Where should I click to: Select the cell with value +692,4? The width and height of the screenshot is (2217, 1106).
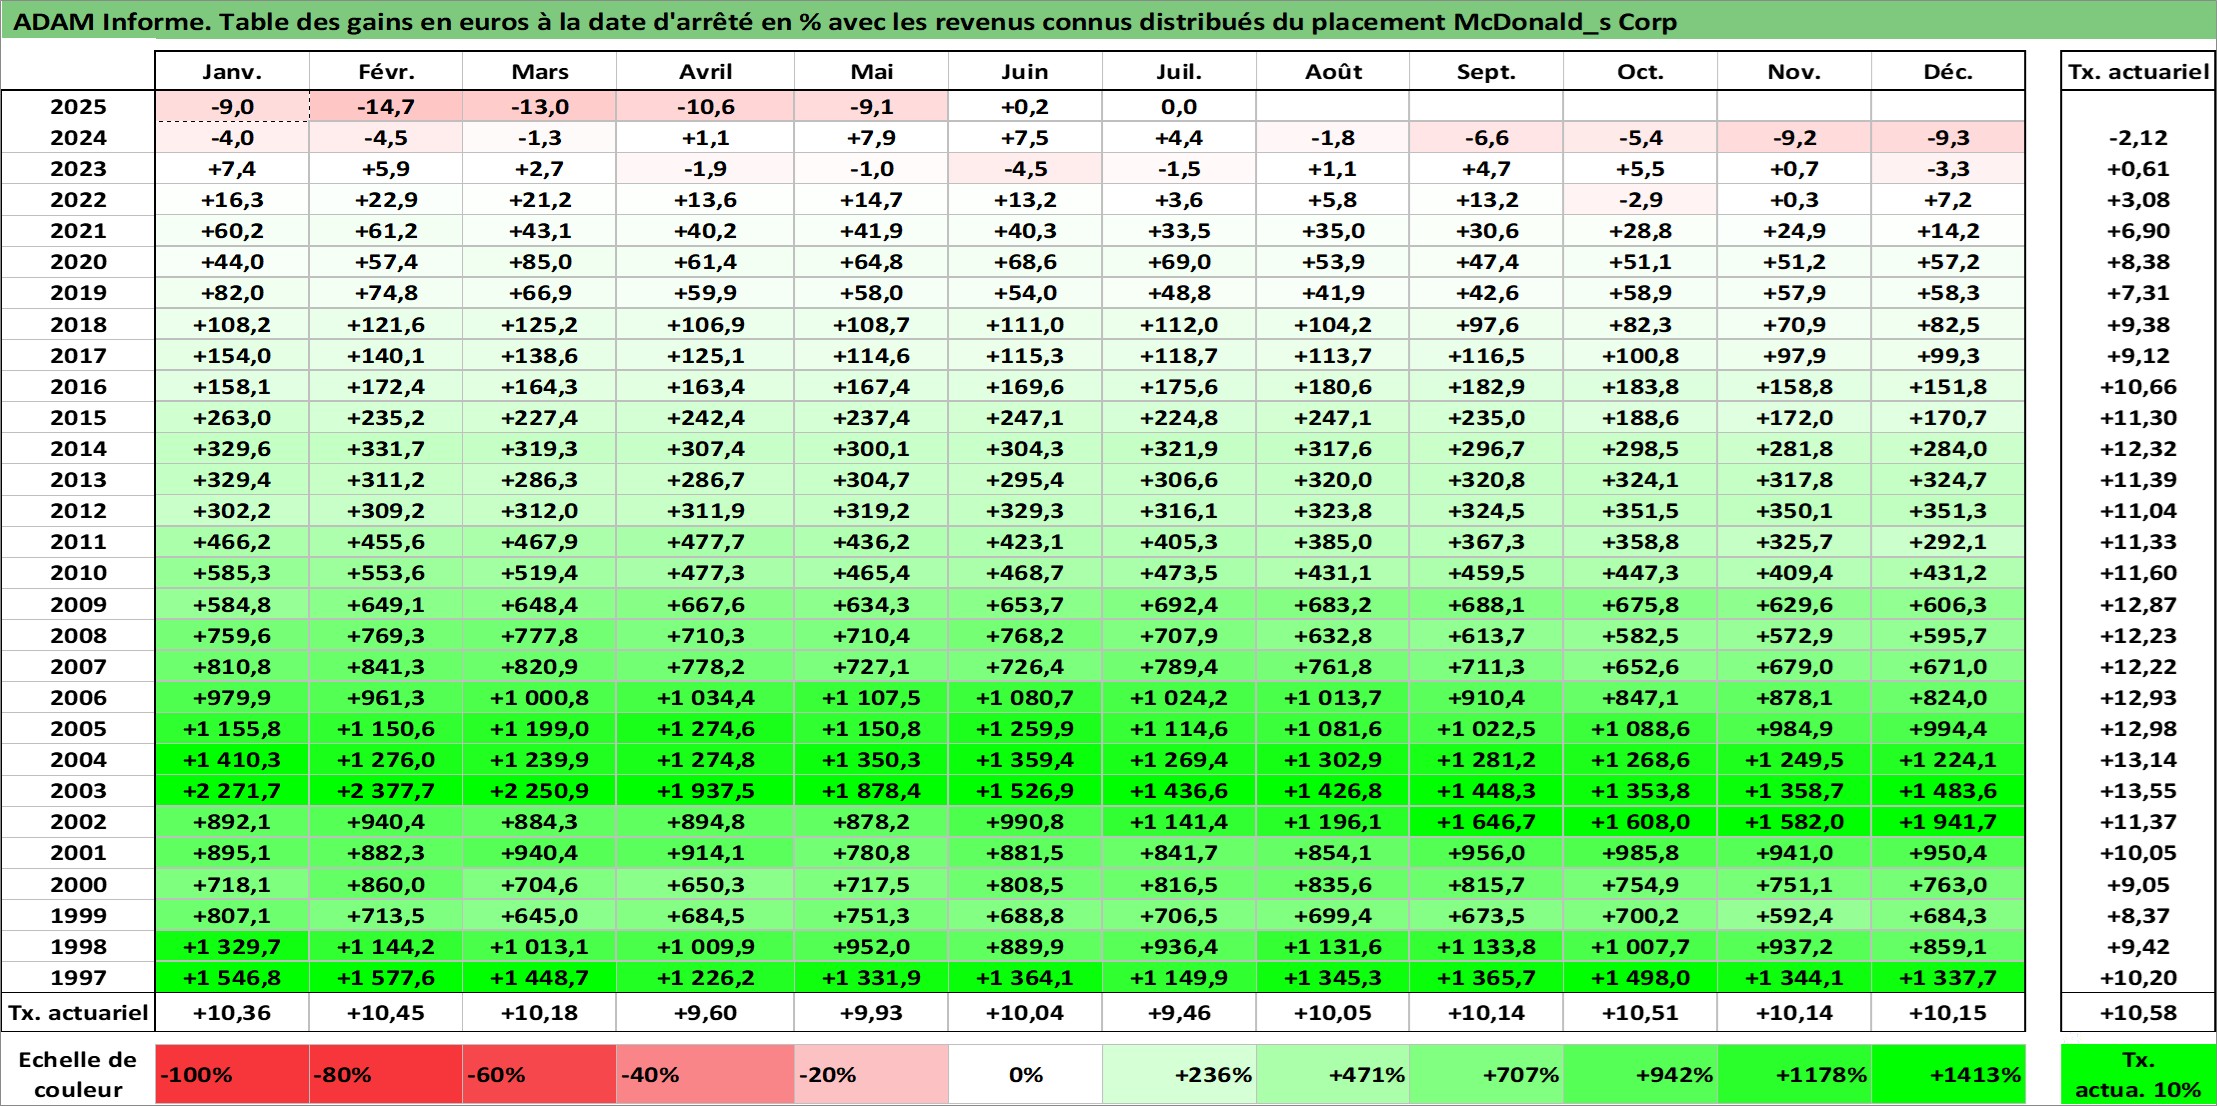pyautogui.click(x=1179, y=605)
